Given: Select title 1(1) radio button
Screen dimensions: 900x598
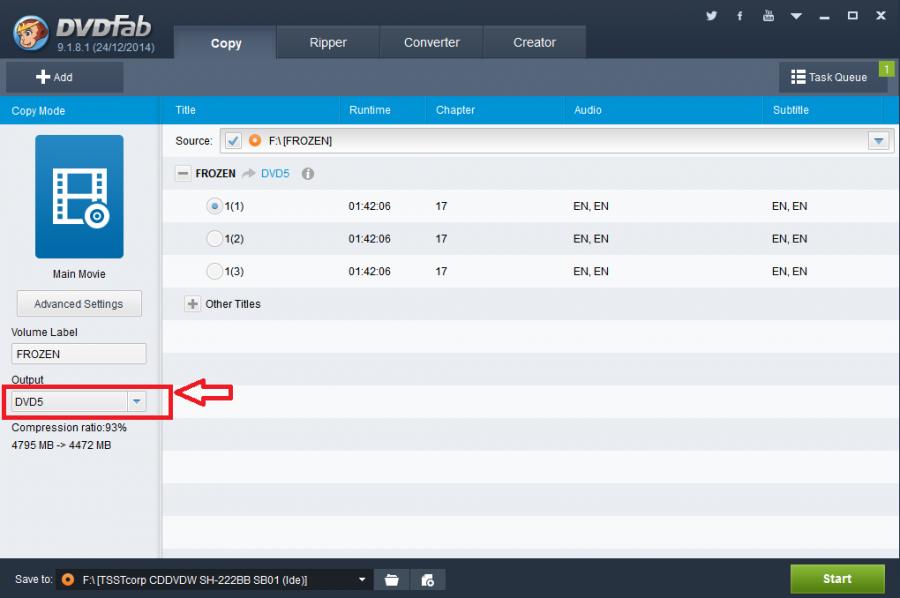Looking at the screenshot, I should (x=214, y=206).
